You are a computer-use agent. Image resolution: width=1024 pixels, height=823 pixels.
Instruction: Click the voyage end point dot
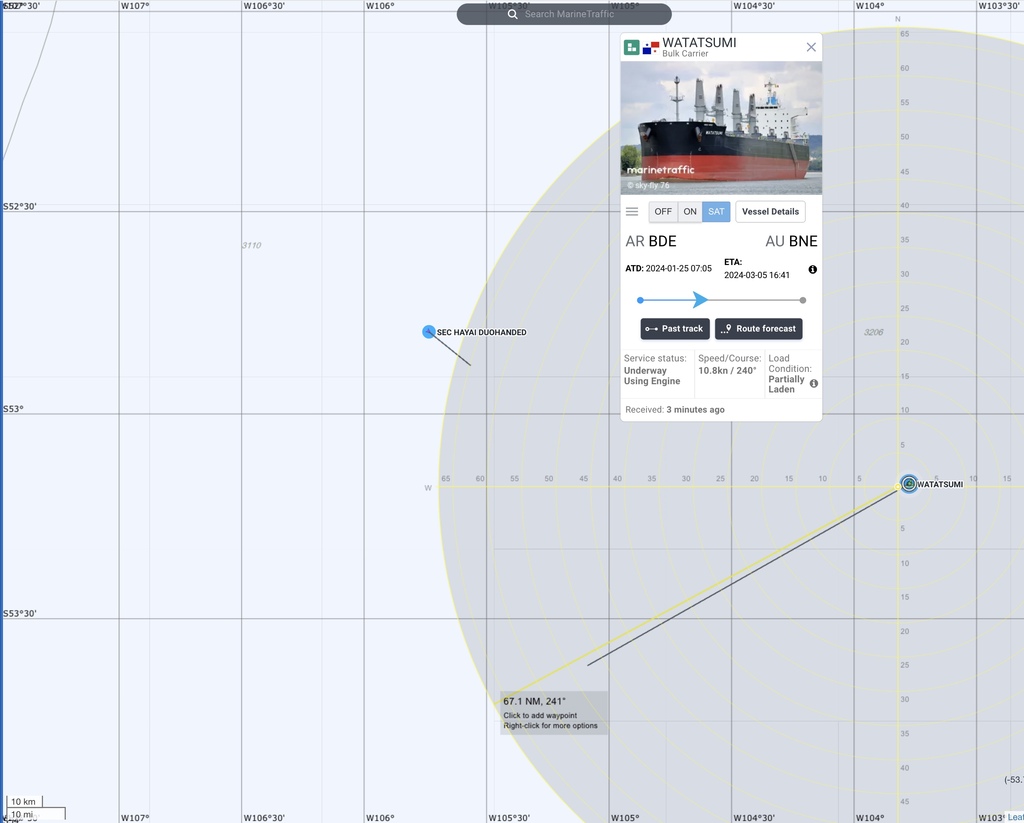pos(803,300)
